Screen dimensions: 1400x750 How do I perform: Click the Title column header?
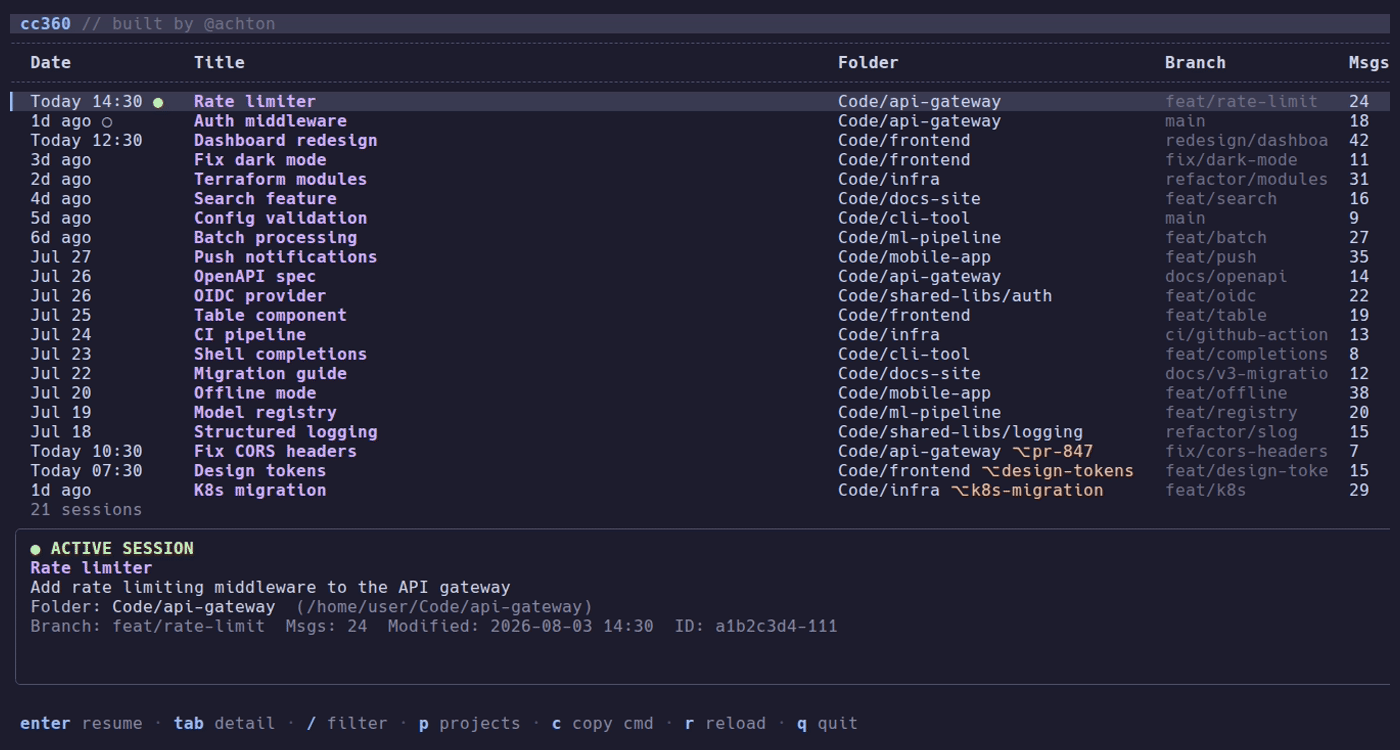pos(219,62)
